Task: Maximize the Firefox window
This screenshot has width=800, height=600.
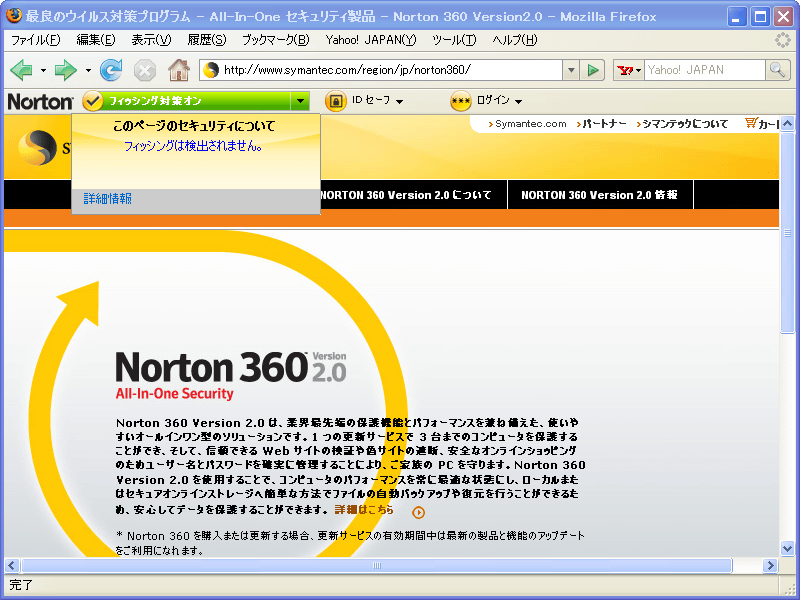Action: coord(760,17)
